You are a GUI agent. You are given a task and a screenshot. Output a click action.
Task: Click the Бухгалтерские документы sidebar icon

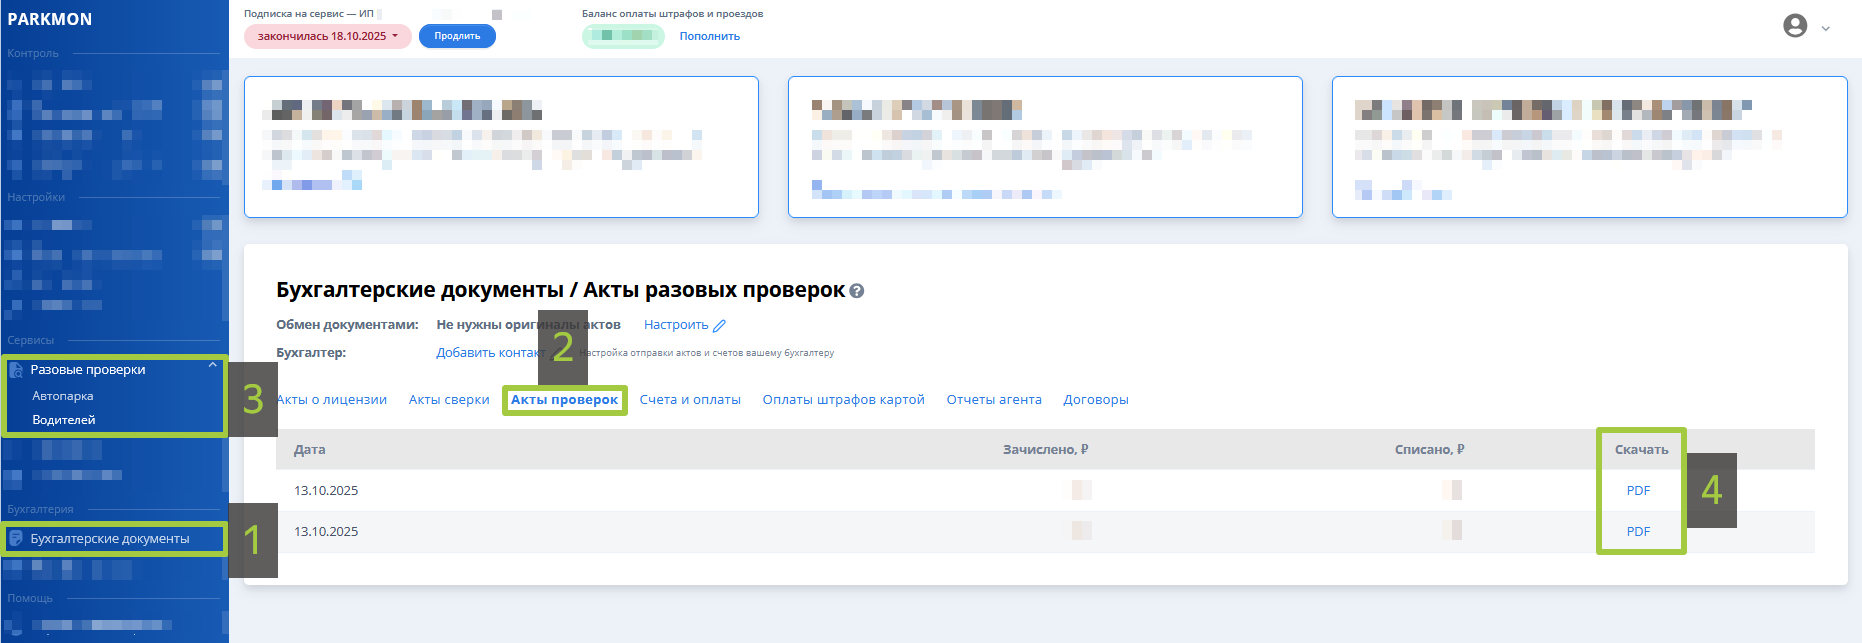pyautogui.click(x=16, y=538)
